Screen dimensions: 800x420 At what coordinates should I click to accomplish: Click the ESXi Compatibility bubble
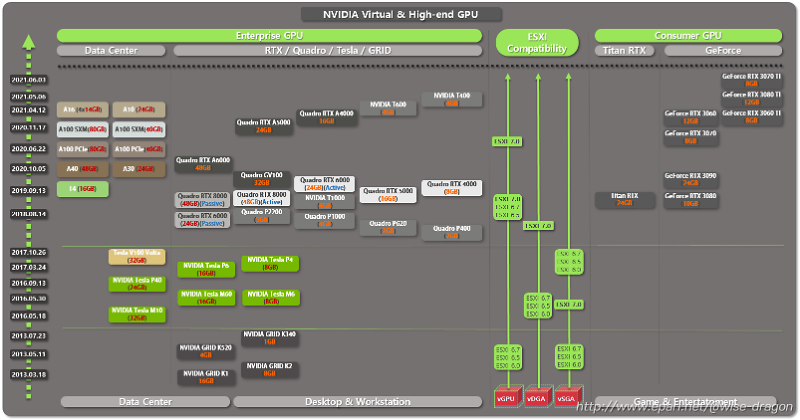coord(537,43)
